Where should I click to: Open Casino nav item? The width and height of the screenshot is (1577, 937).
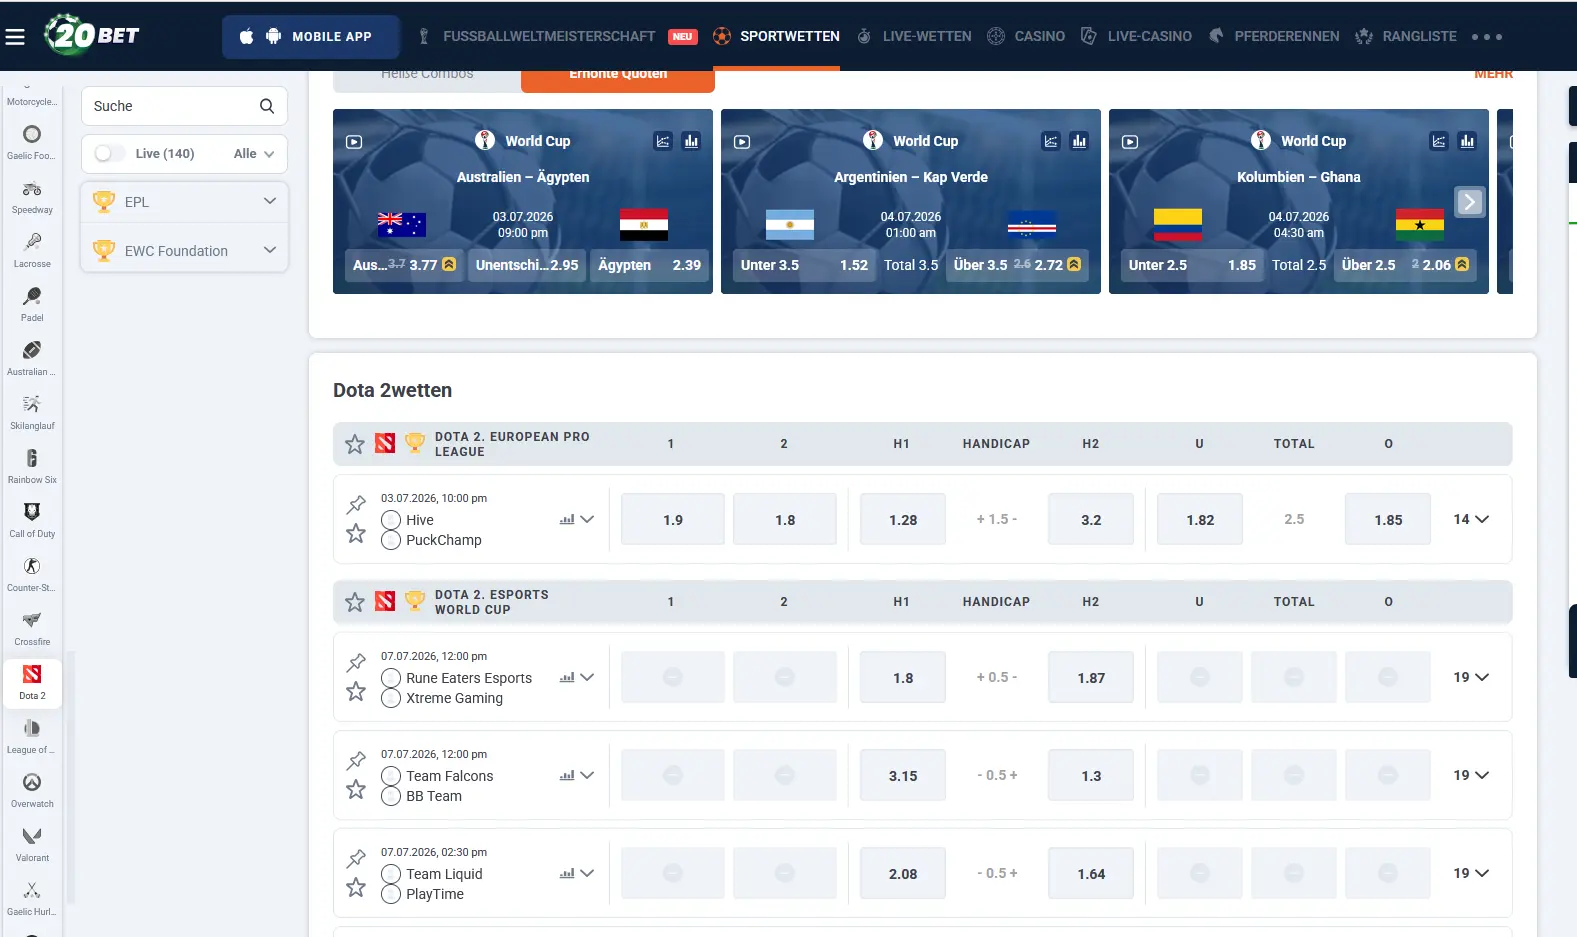pyautogui.click(x=1026, y=36)
